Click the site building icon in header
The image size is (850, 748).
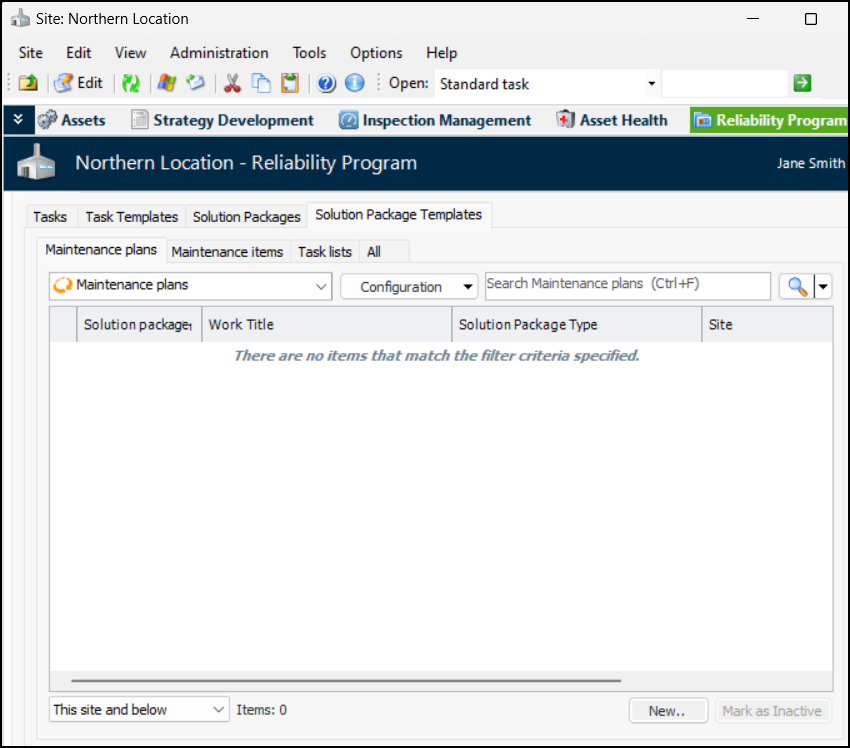tap(36, 162)
